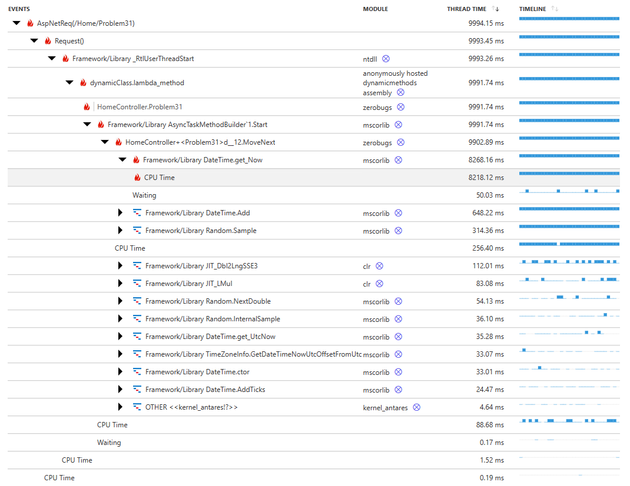Expand the TimeZoneInfo.GetDateTimeNowUtcOffsetFromUtc row
Viewport: 630px width, 486px height.
pos(120,354)
